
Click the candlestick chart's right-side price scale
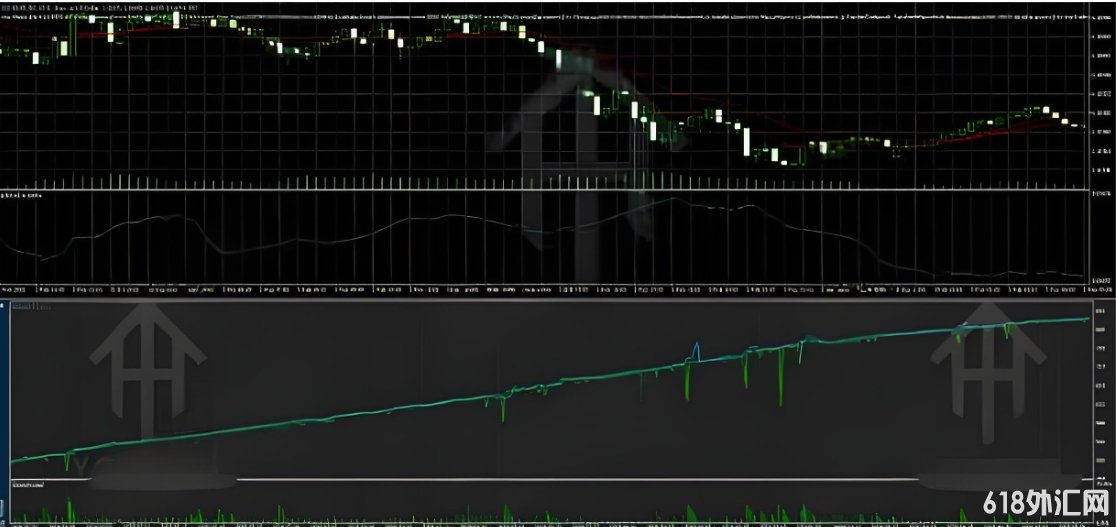[x=1102, y=96]
